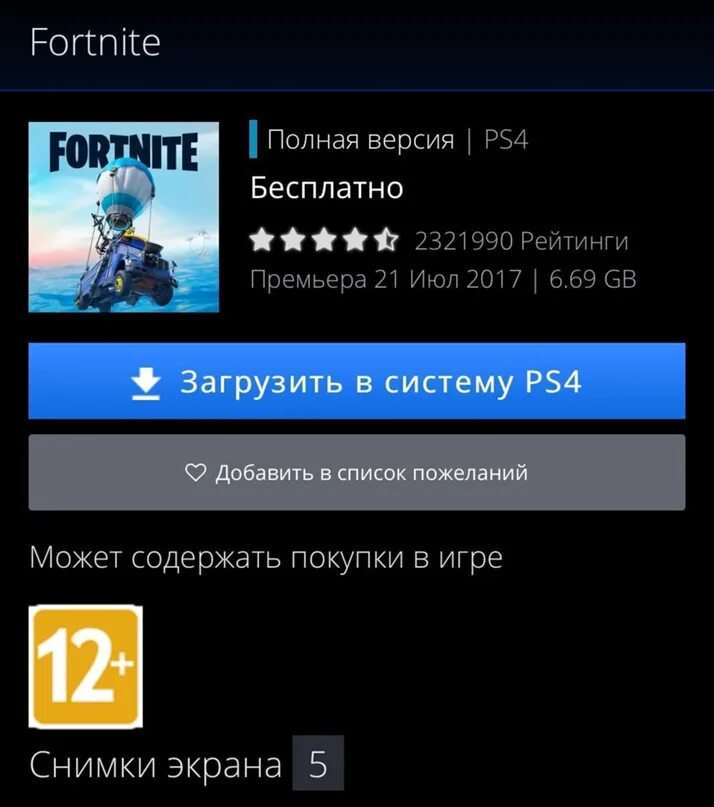Viewport: 714px width, 807px height.
Task: Click the Полная версия label
Action: pyautogui.click(x=360, y=139)
